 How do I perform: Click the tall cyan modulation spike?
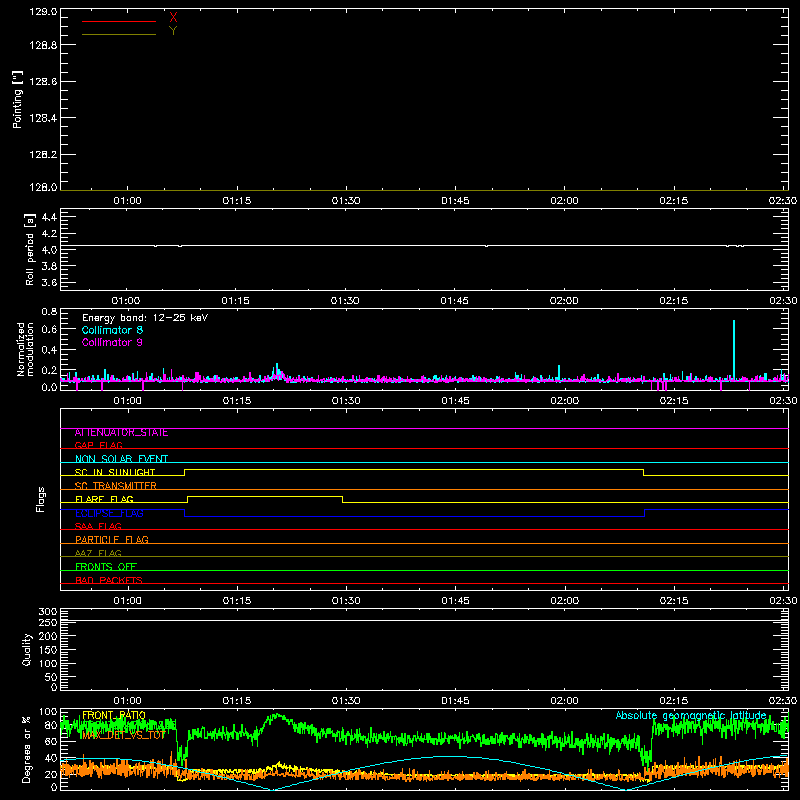pyautogui.click(x=734, y=349)
